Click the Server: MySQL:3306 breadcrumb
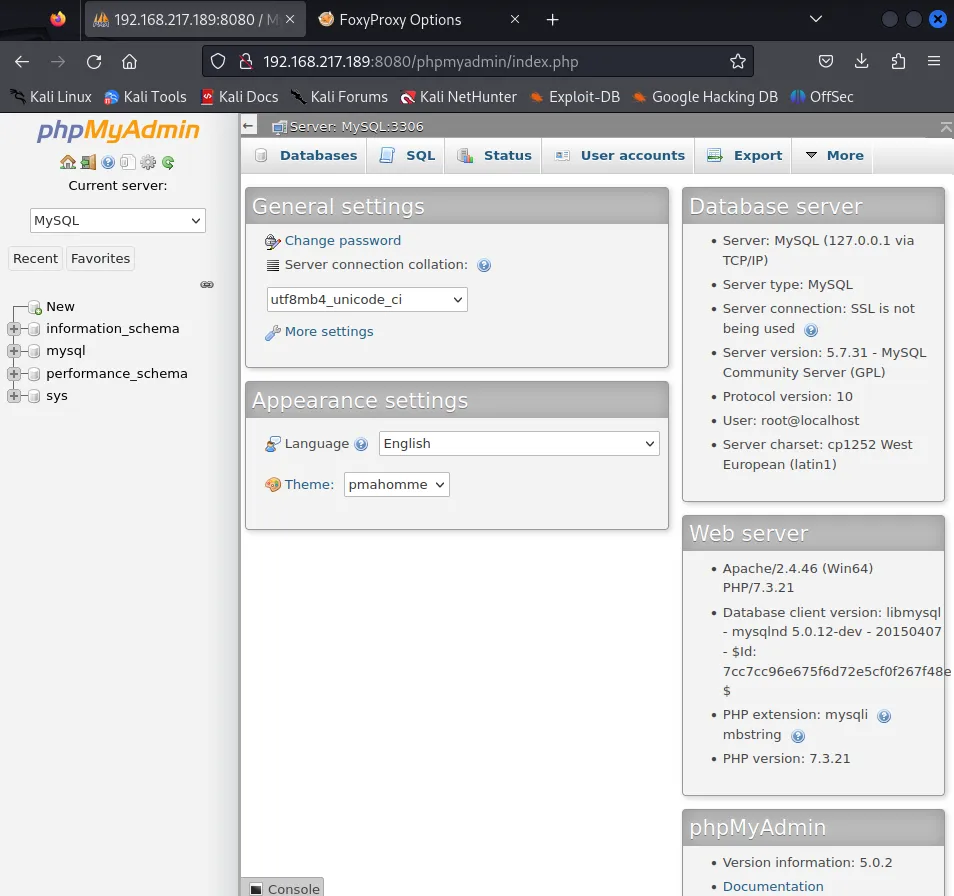Screen dimensions: 954x896 tap(356, 127)
